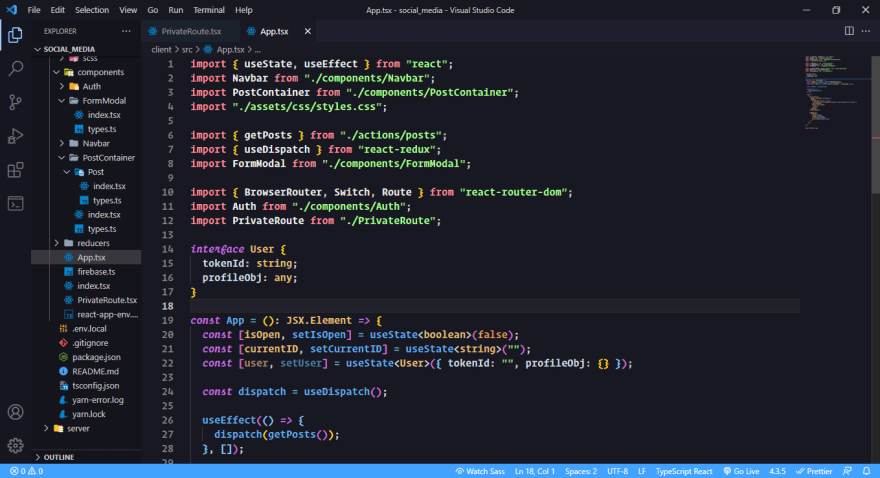Image resolution: width=880 pixels, height=478 pixels.
Task: Collapse the FormModal folder
Action: click(x=61, y=100)
